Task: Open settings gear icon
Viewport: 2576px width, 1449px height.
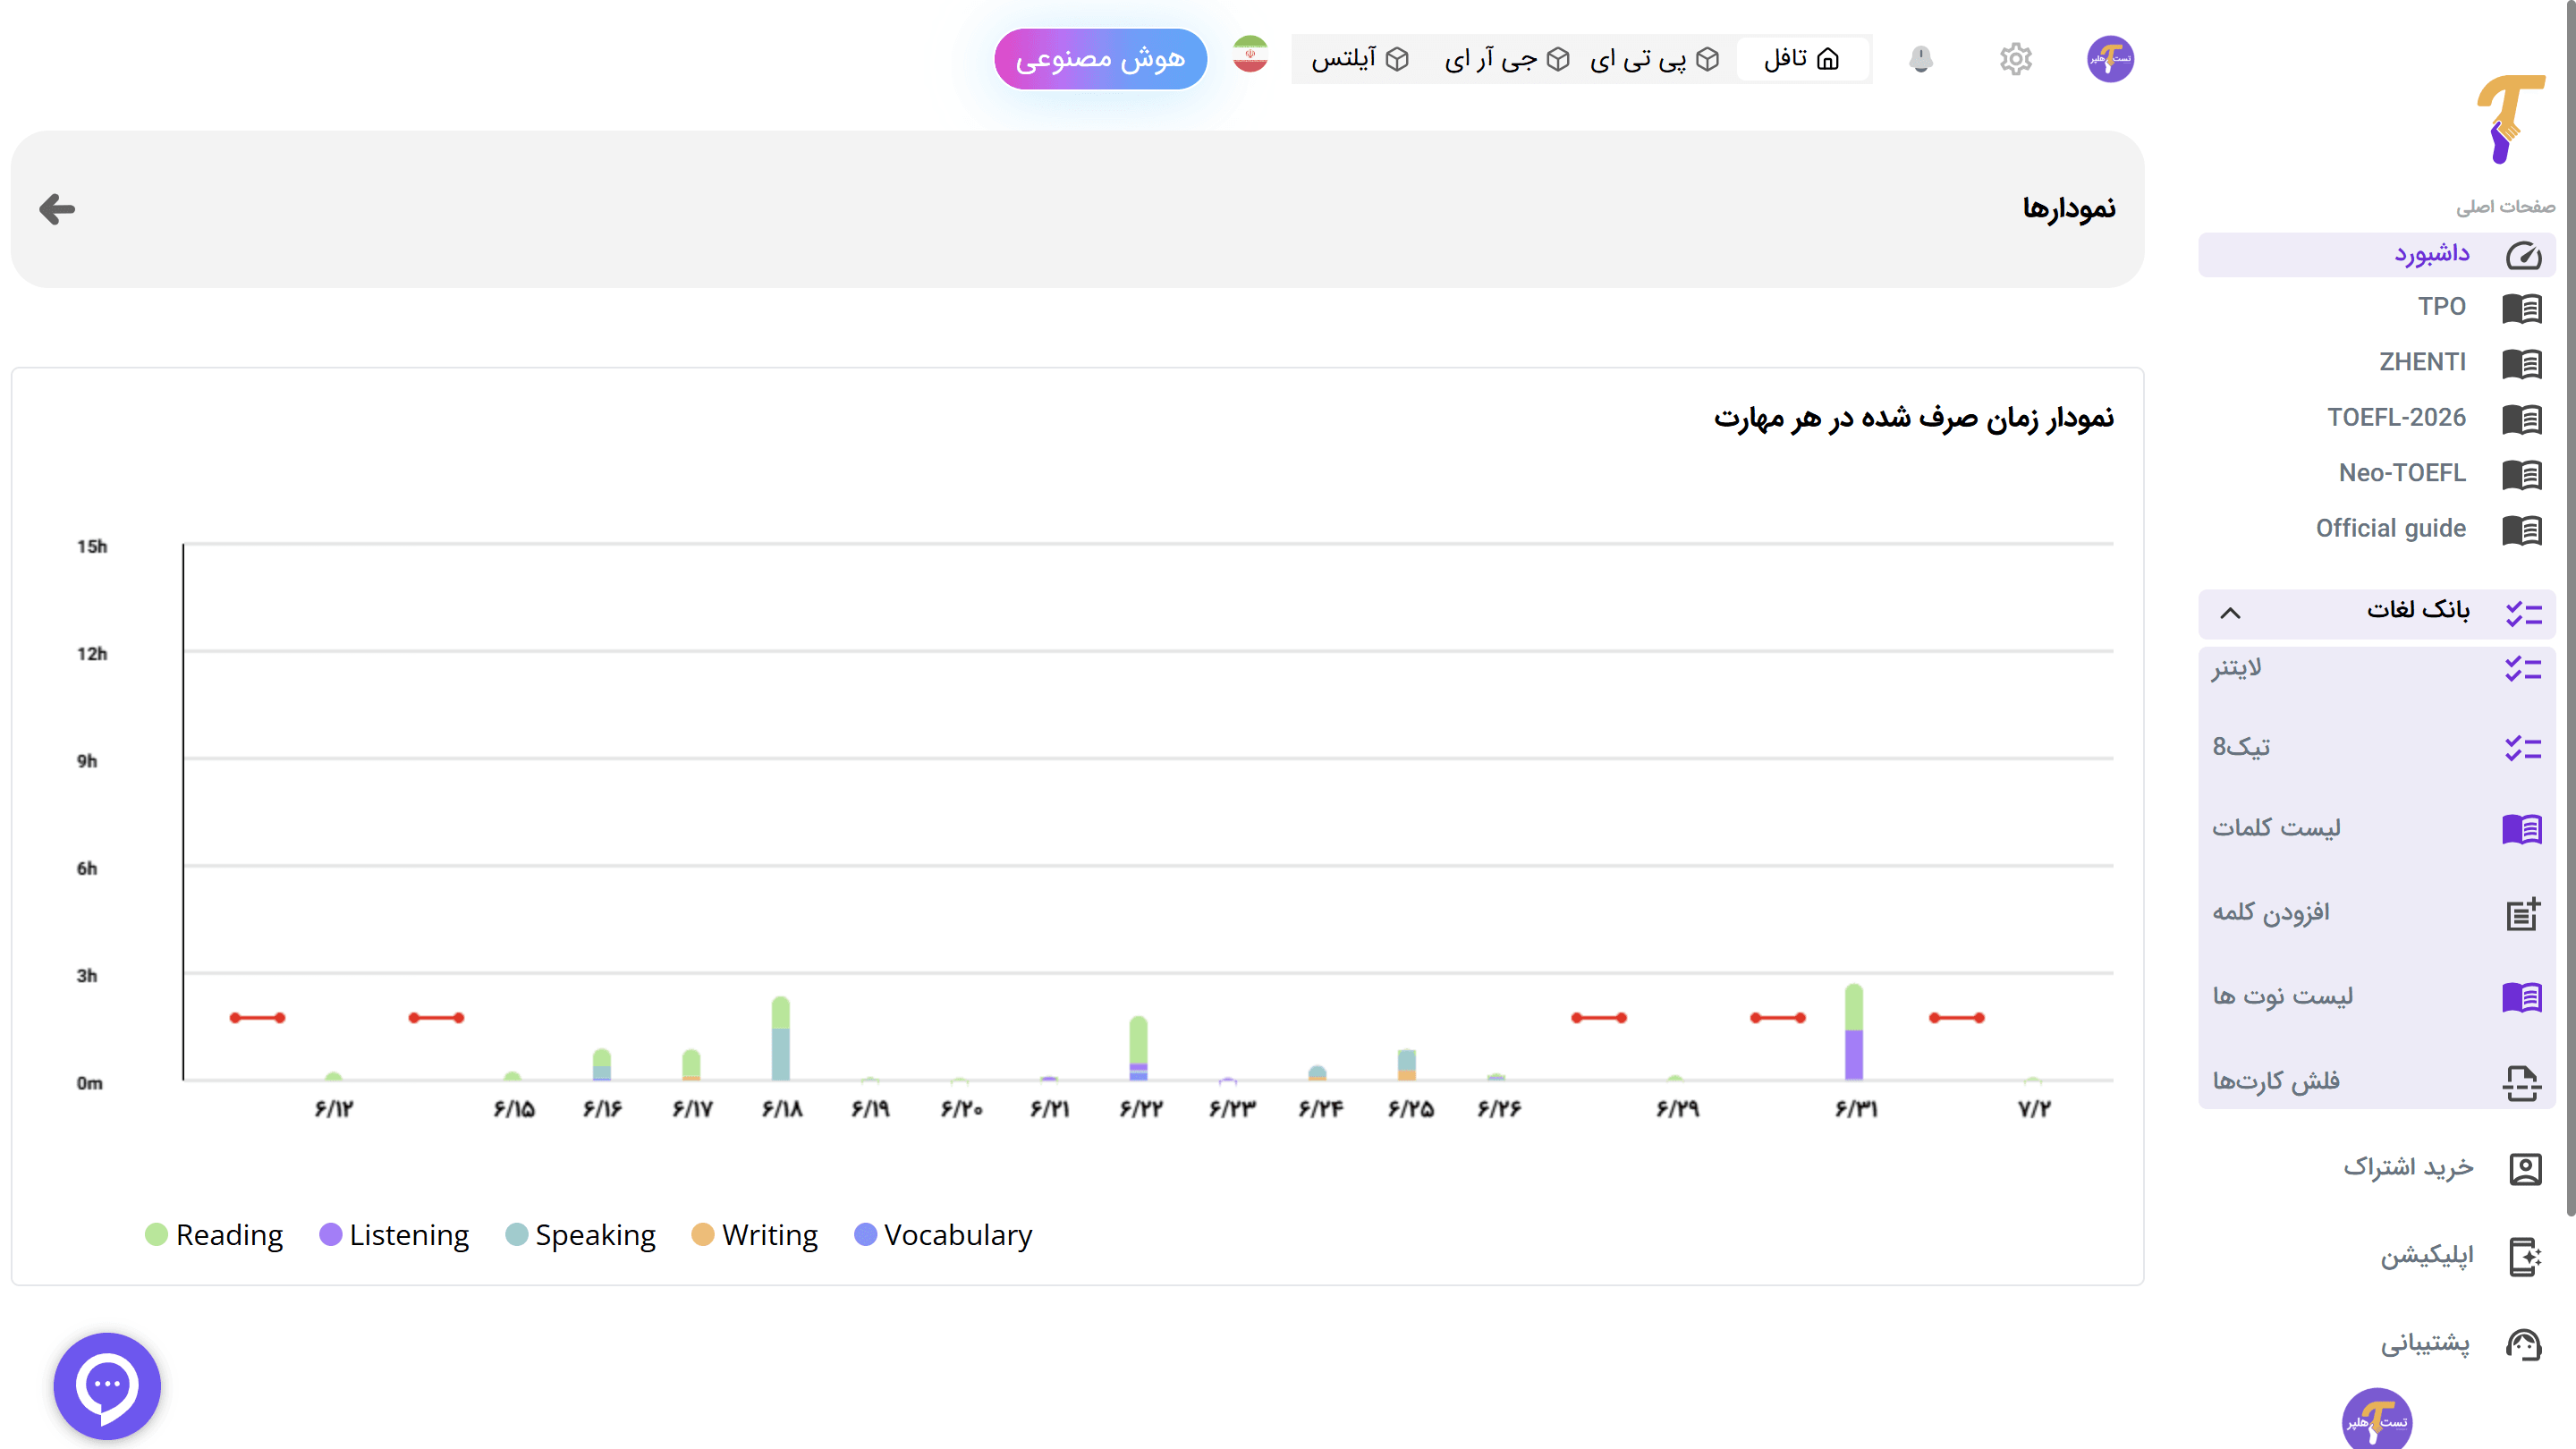Action: 2015,59
